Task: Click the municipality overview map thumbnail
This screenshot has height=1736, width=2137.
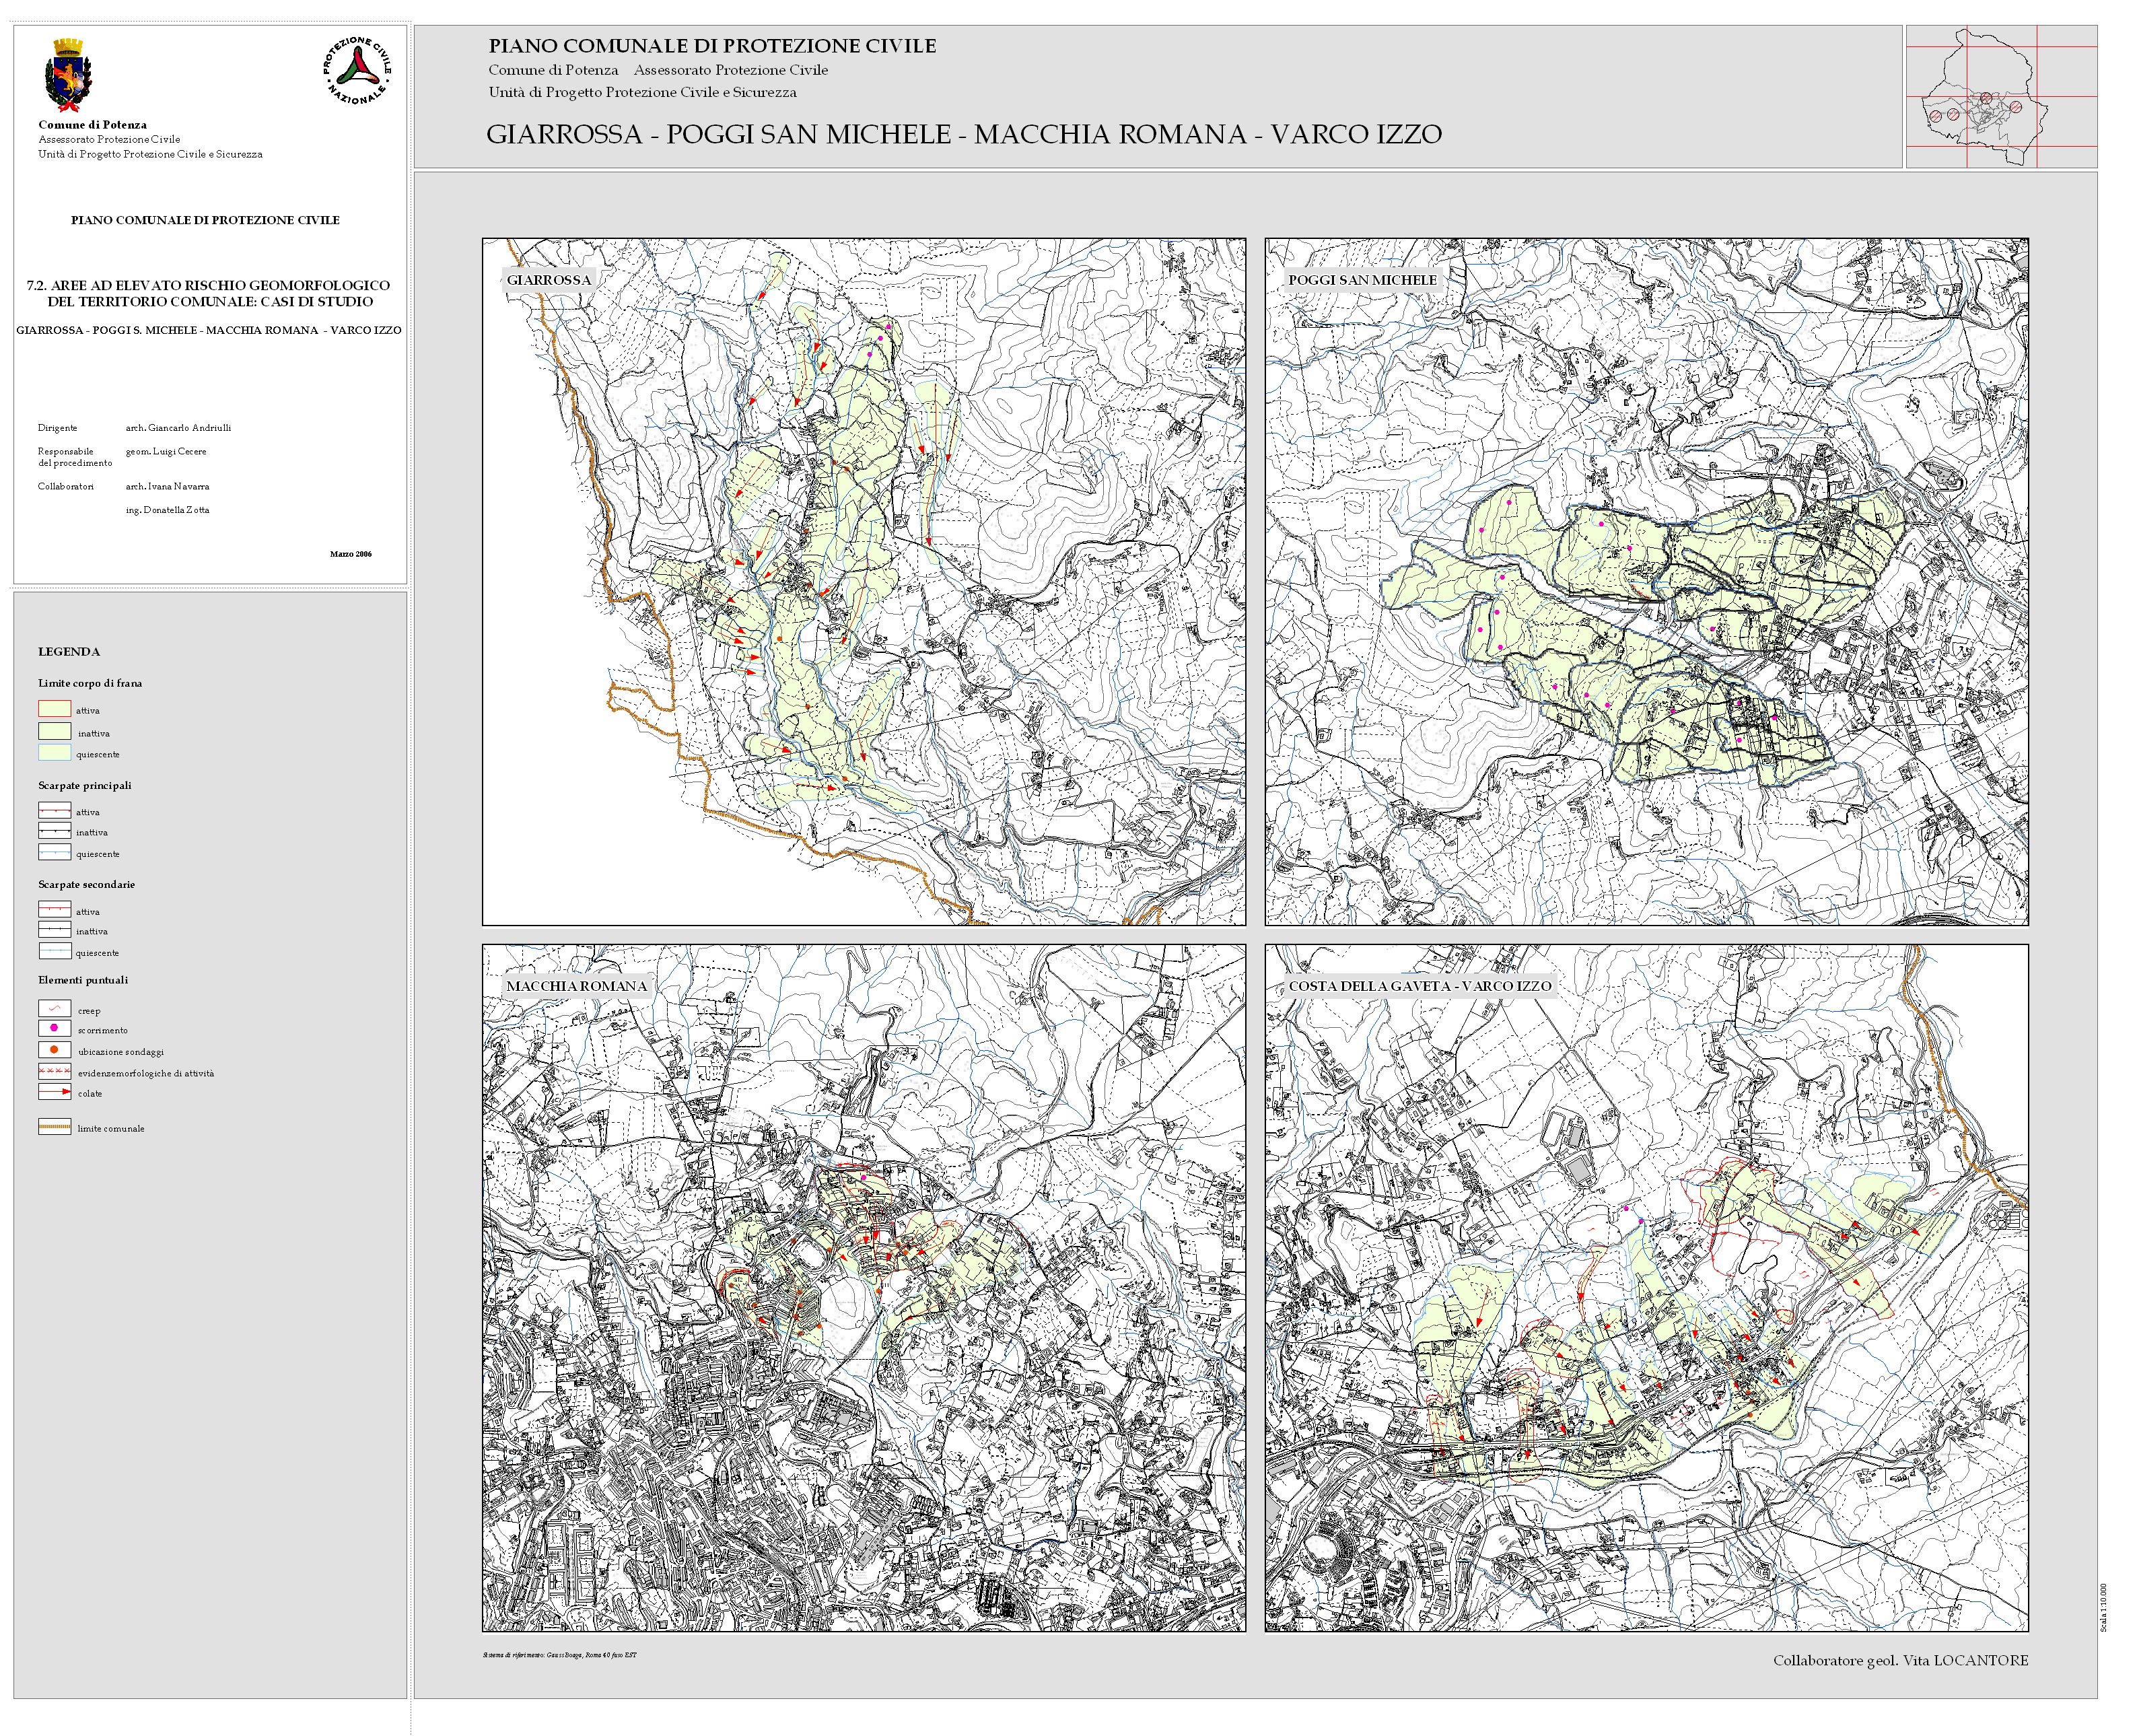Action: point(2001,97)
